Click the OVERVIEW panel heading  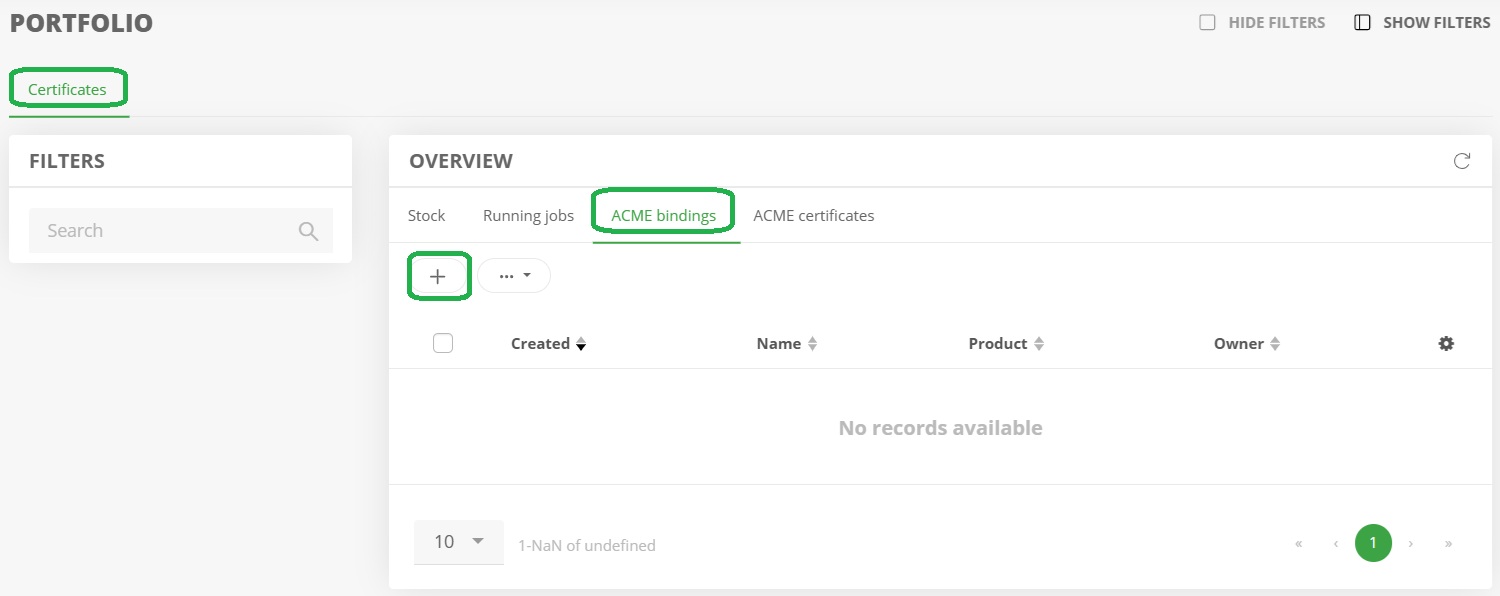point(461,161)
